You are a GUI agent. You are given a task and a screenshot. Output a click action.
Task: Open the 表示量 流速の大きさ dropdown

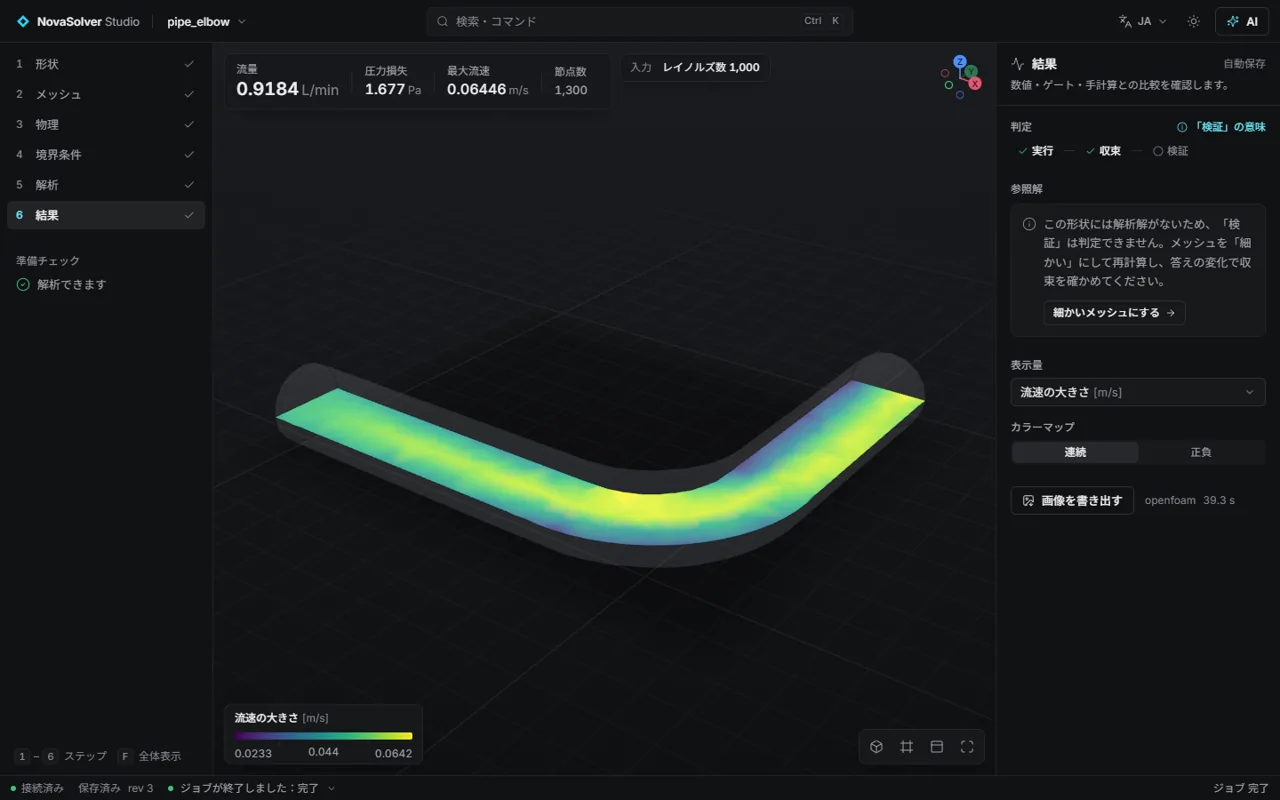point(1138,392)
